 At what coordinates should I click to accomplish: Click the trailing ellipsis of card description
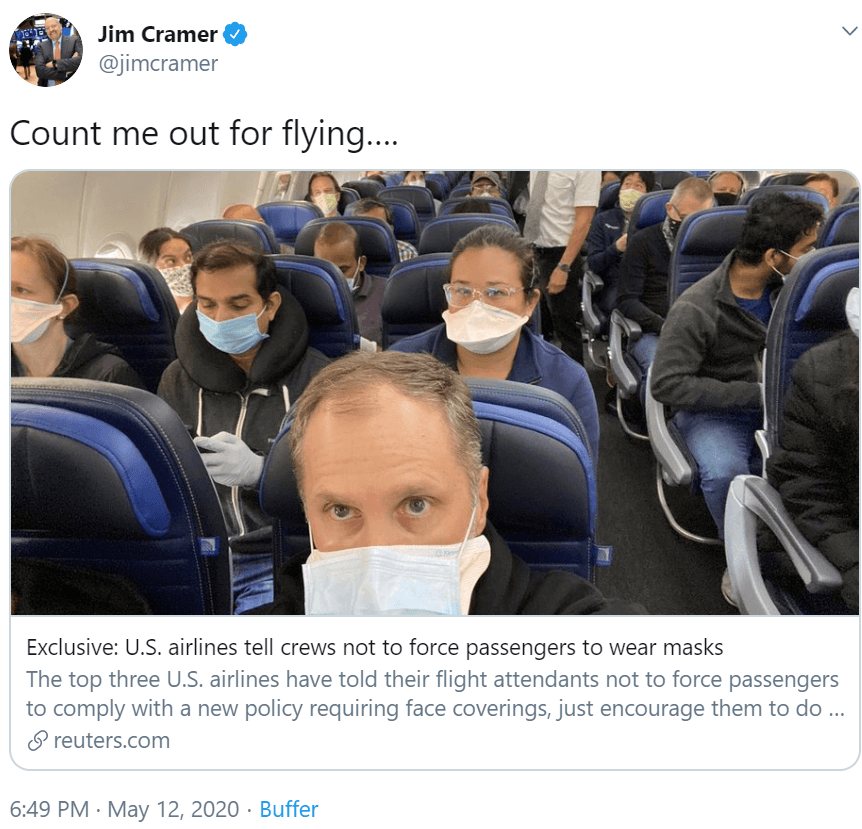(x=836, y=709)
